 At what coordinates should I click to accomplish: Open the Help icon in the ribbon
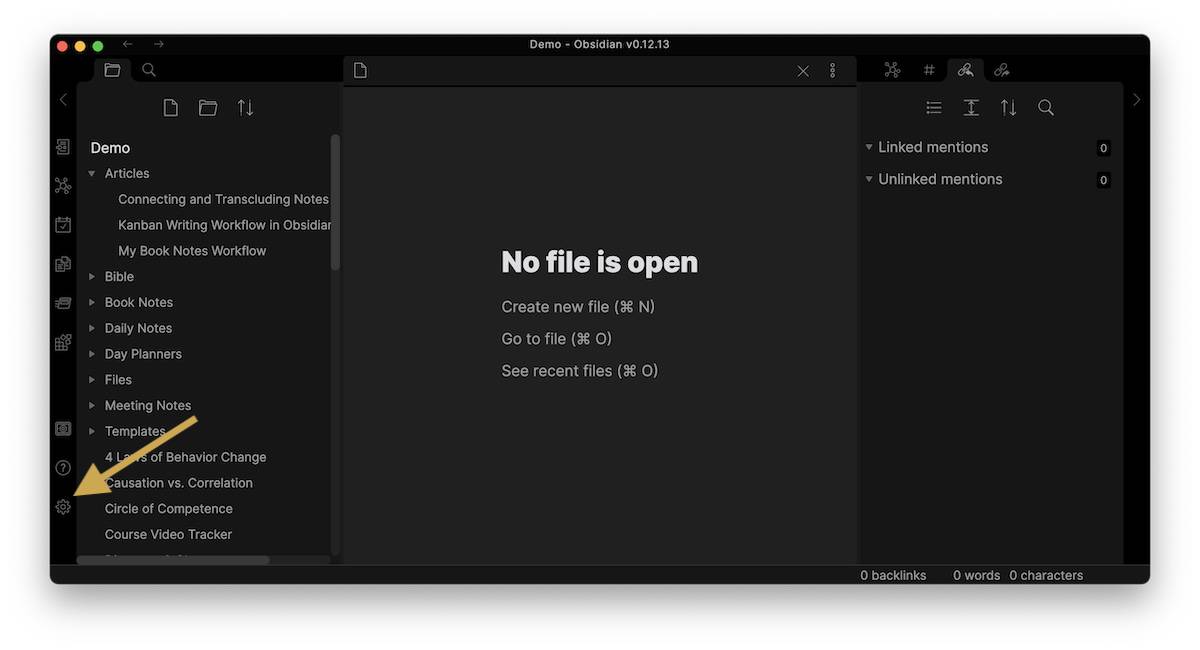[63, 468]
